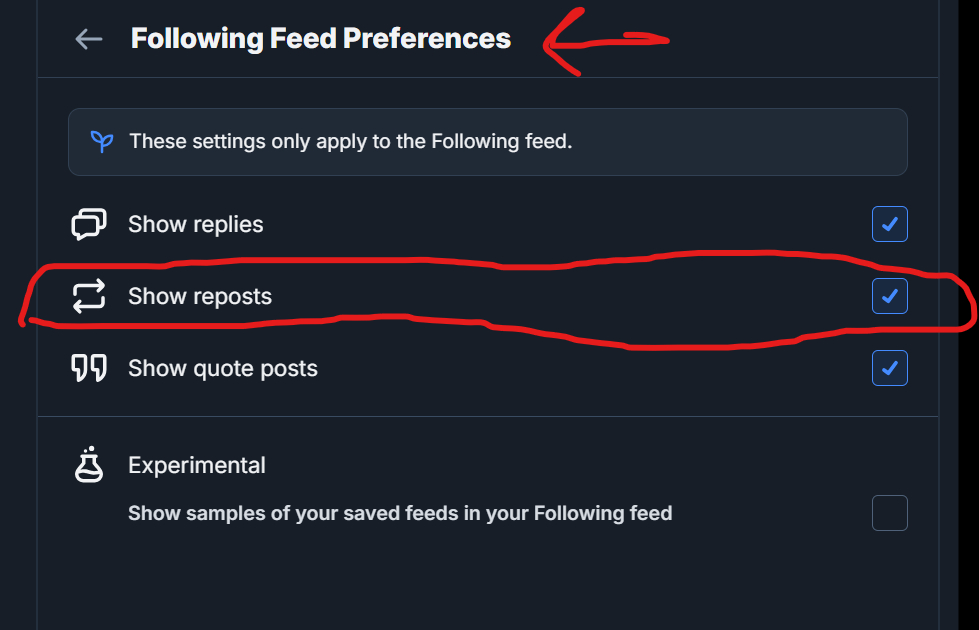The width and height of the screenshot is (979, 630).
Task: Select the "Show reposts" label text
Action: point(200,296)
